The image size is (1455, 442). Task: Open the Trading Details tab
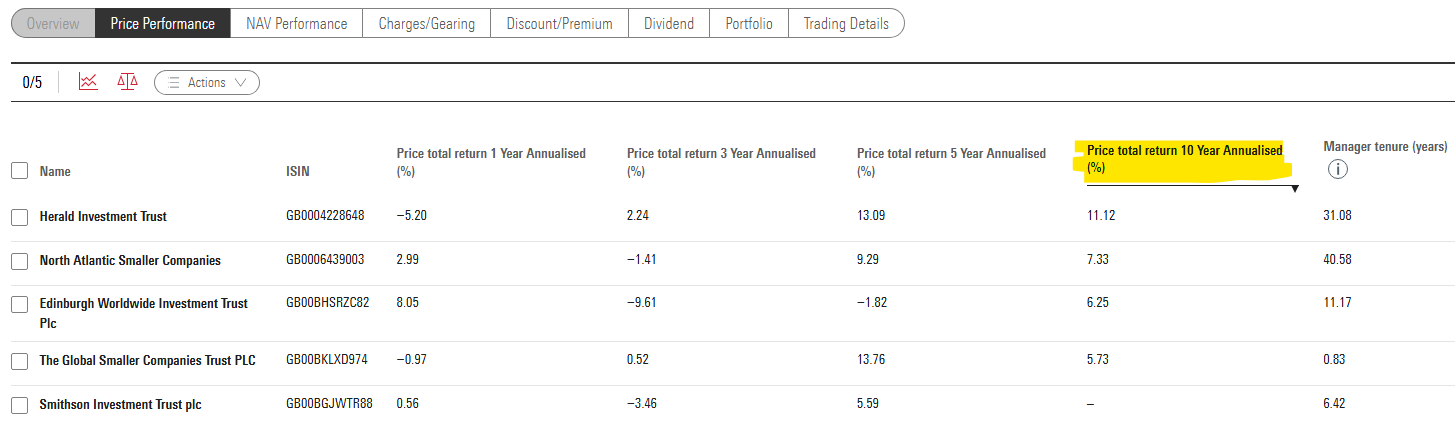[846, 24]
